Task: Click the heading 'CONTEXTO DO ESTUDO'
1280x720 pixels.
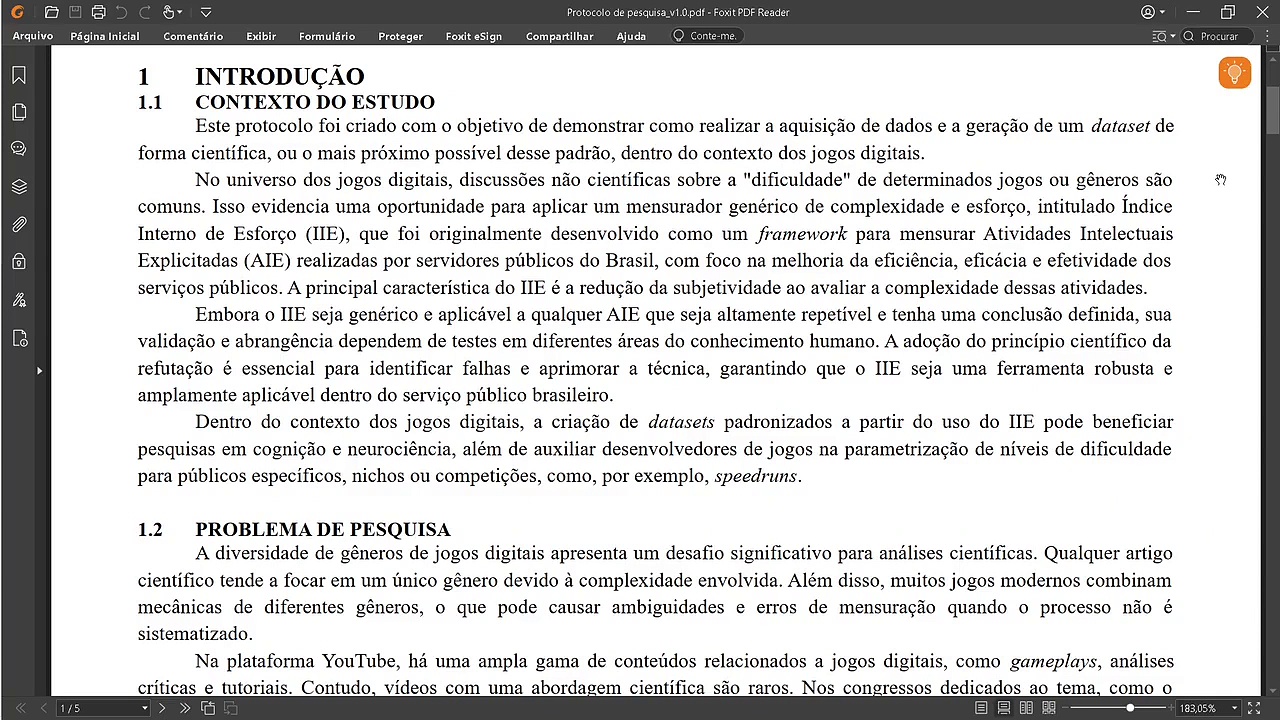Action: (315, 102)
